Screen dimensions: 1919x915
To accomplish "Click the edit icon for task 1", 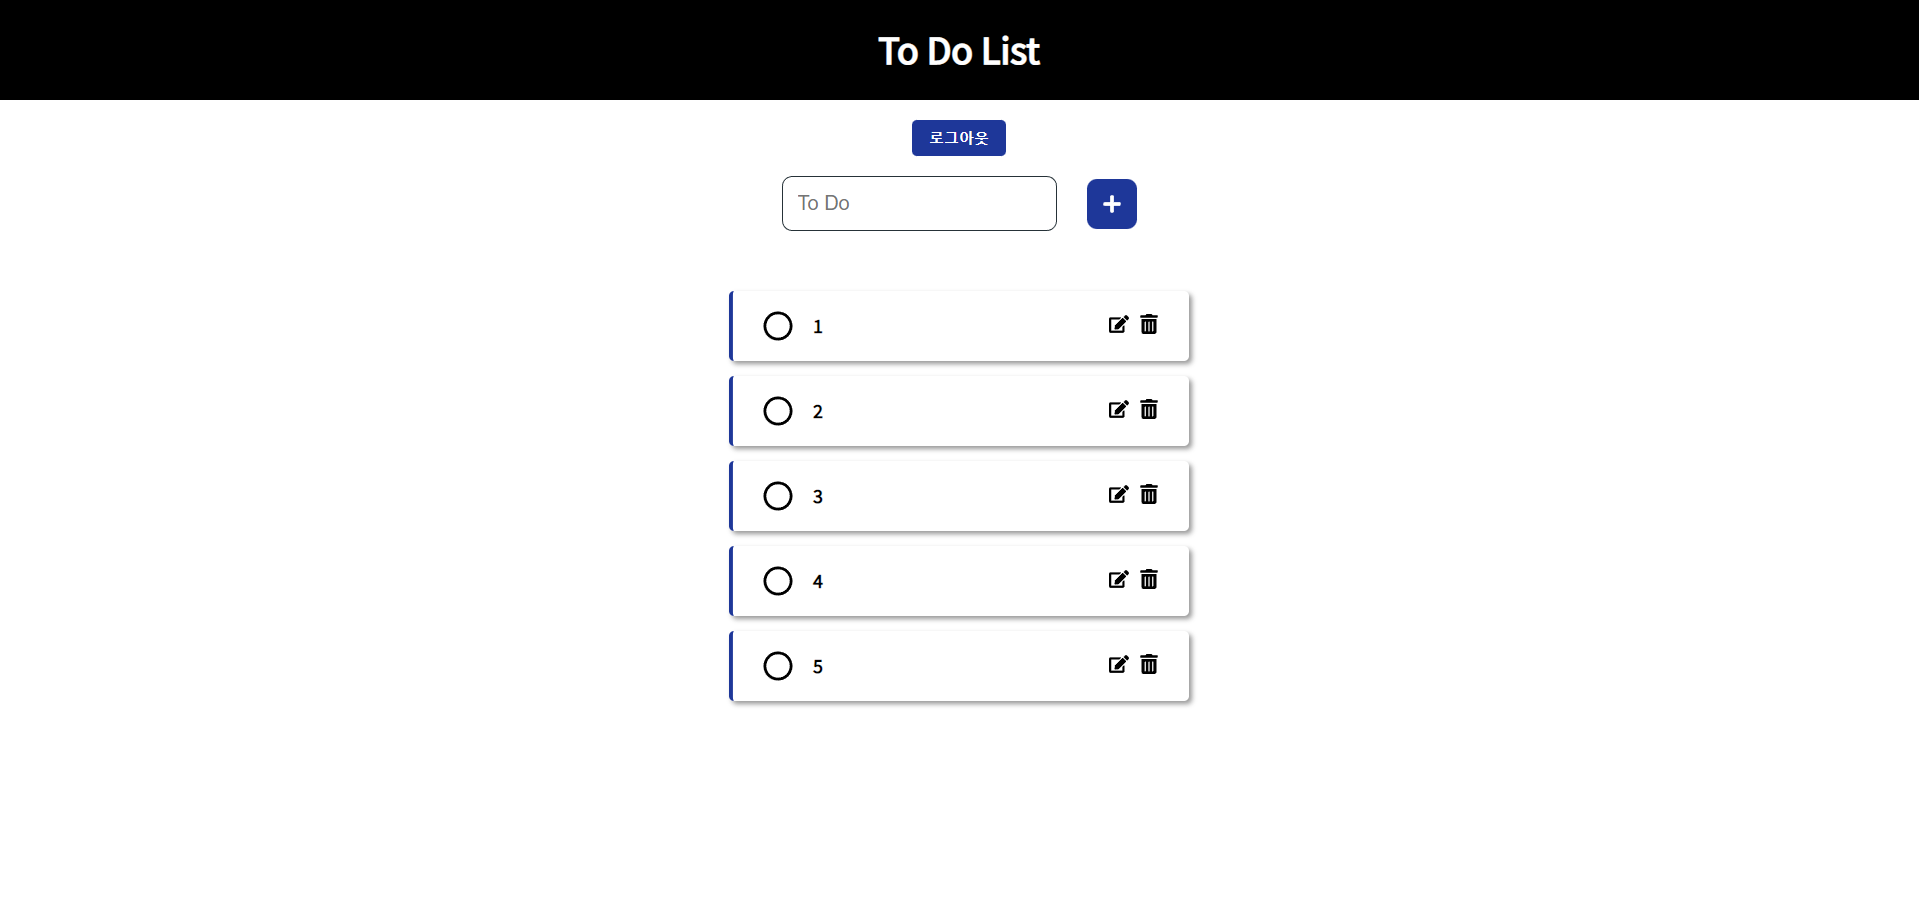I will [x=1118, y=325].
